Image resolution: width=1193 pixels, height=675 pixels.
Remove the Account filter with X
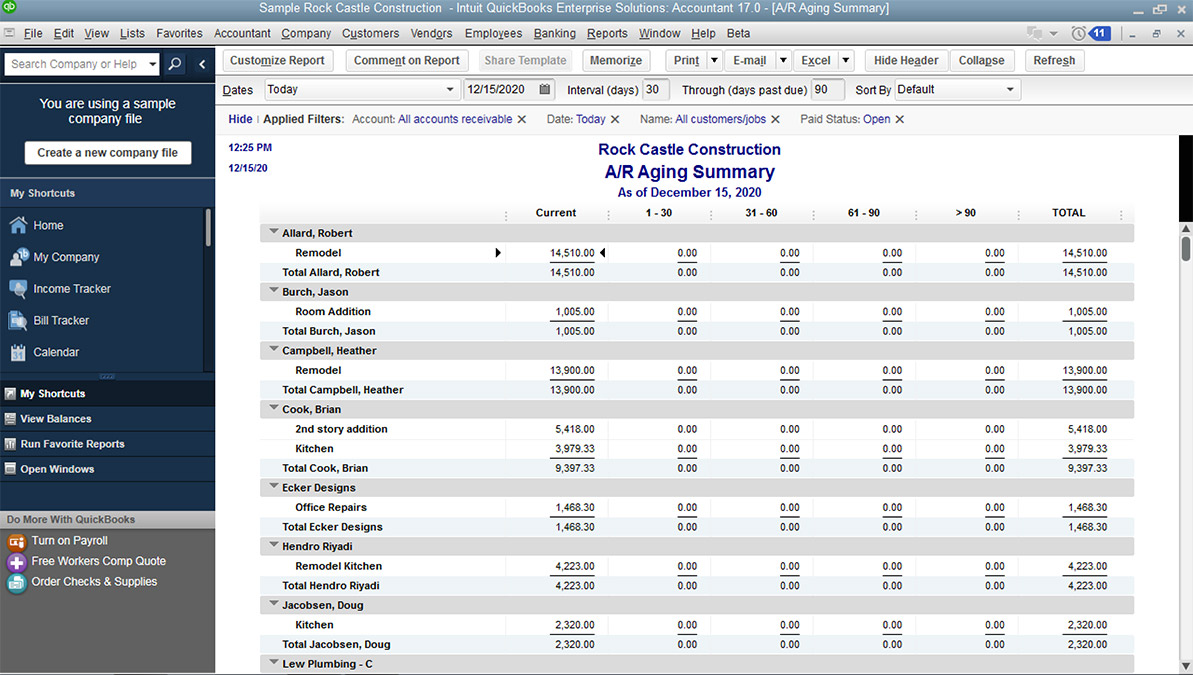522,119
